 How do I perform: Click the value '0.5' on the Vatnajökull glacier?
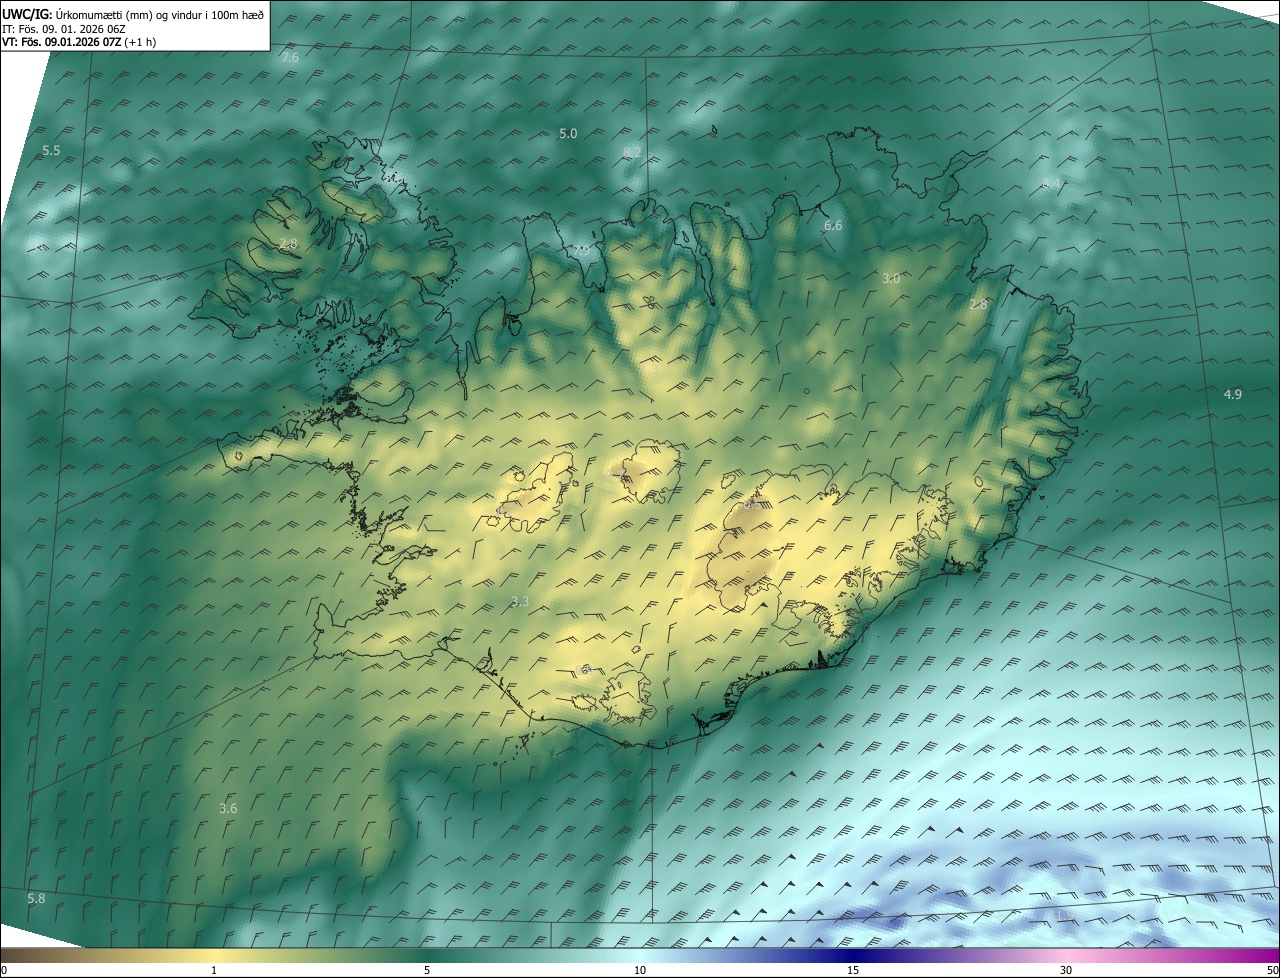click(x=750, y=505)
